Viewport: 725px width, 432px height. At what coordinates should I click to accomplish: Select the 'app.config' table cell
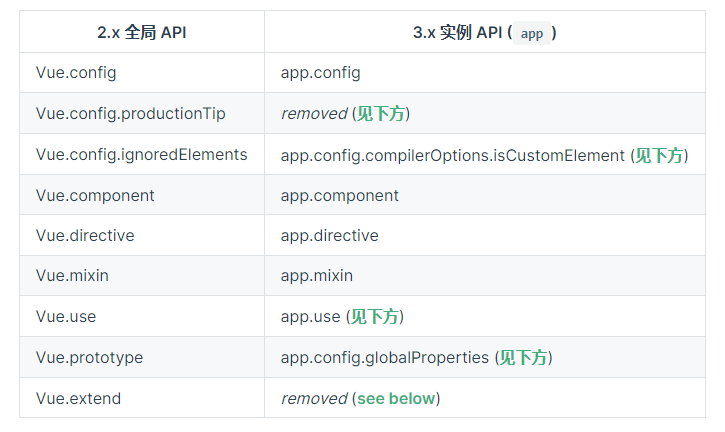485,73
